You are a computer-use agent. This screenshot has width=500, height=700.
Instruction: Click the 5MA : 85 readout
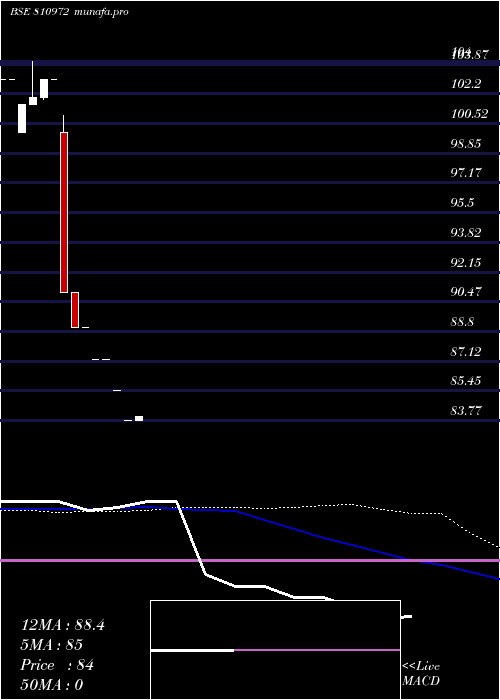tap(51, 645)
